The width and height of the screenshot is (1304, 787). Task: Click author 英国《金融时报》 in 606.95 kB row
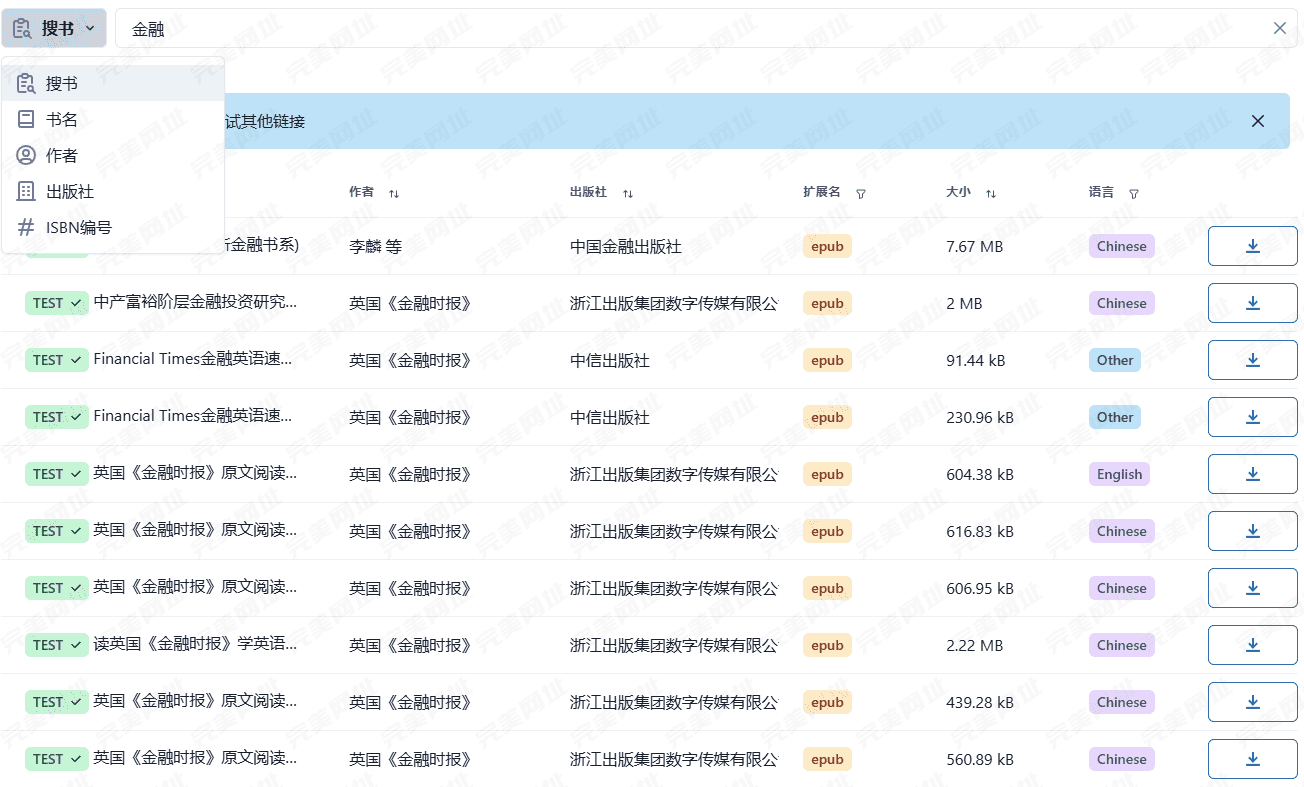pyautogui.click(x=410, y=588)
